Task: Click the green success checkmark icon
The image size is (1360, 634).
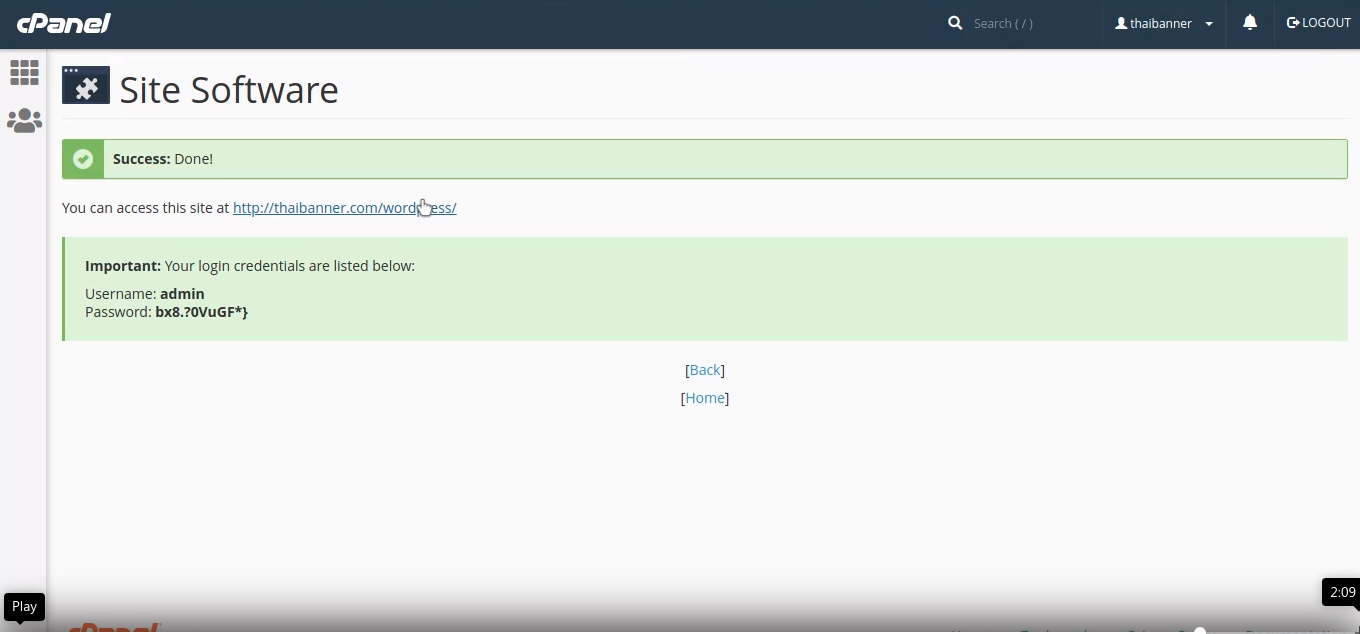Action: coord(83,159)
